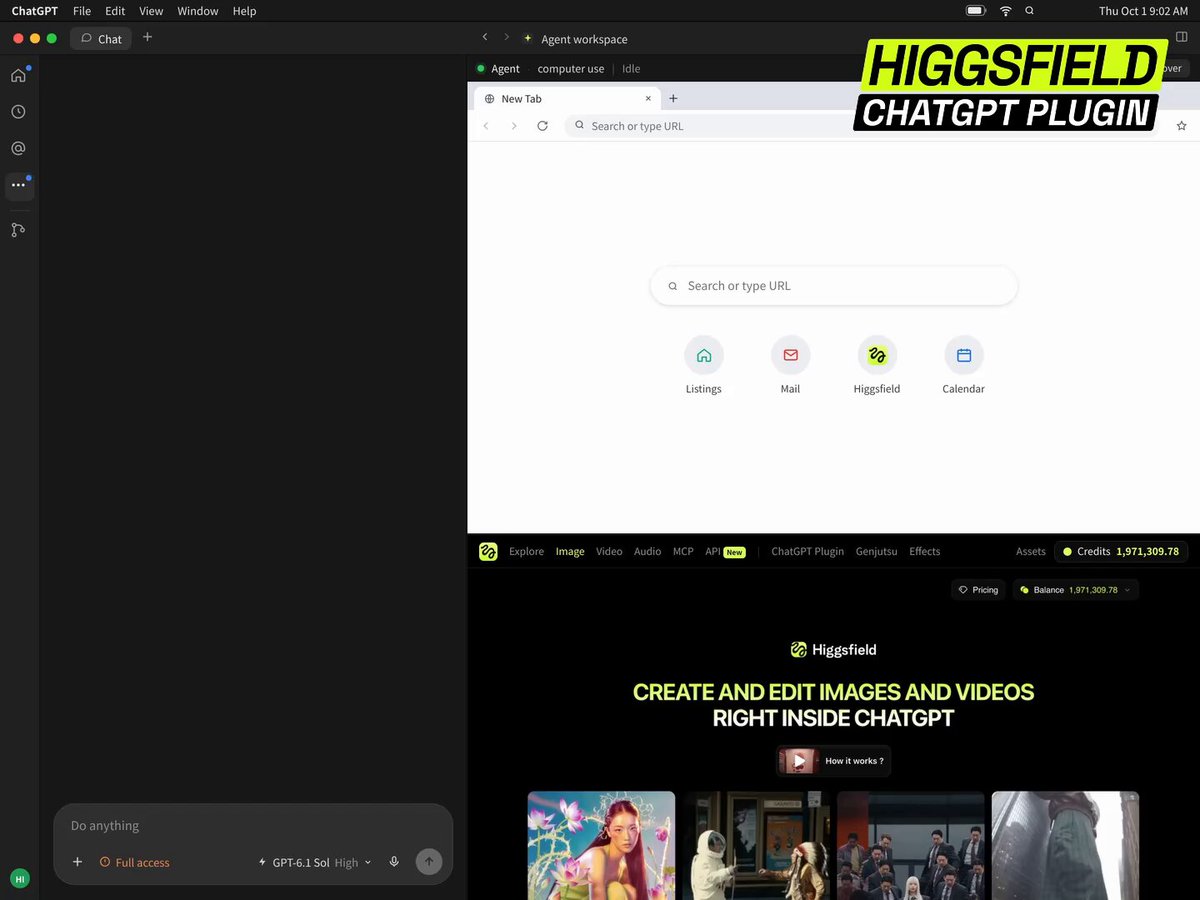Open the history clock icon in sidebar
This screenshot has width=1200, height=900.
tap(18, 112)
